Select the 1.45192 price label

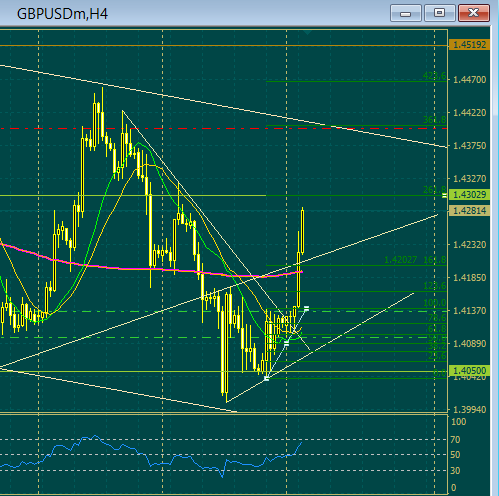(469, 45)
